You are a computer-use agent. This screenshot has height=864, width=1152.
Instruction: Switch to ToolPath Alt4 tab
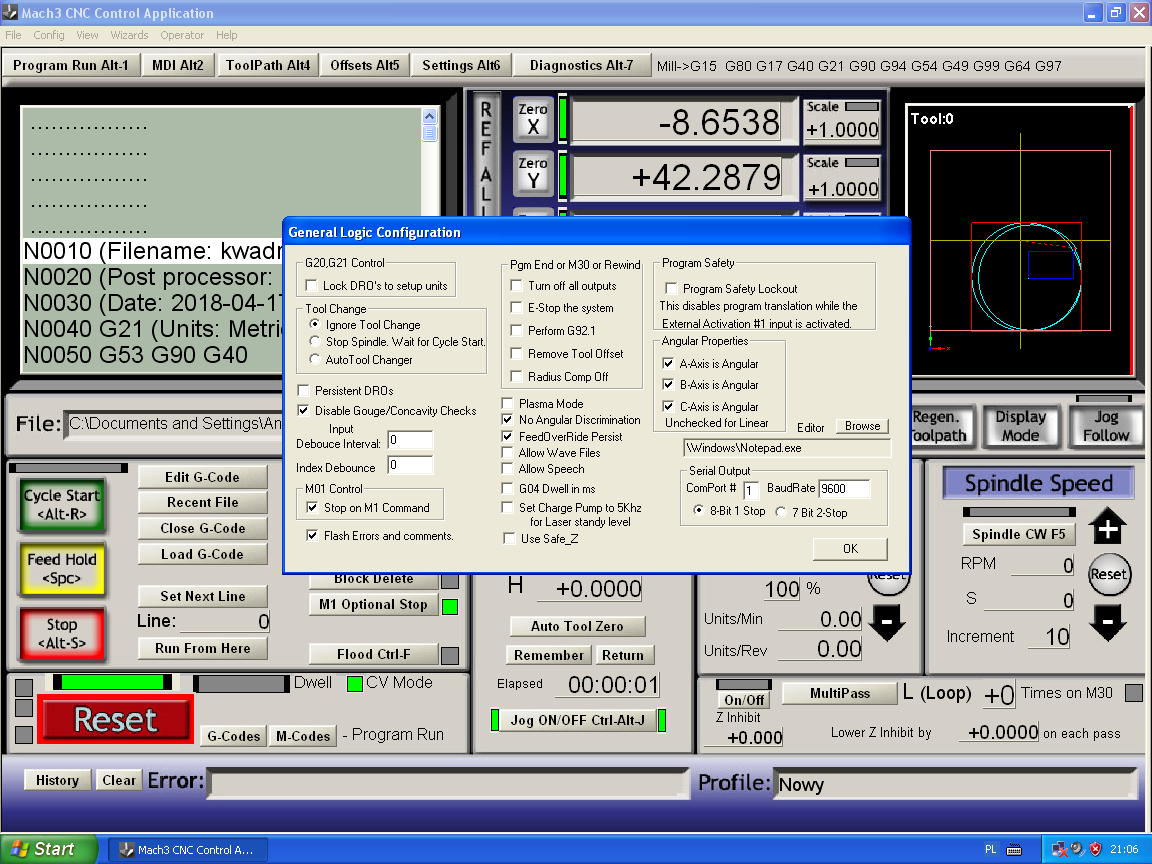pos(267,65)
